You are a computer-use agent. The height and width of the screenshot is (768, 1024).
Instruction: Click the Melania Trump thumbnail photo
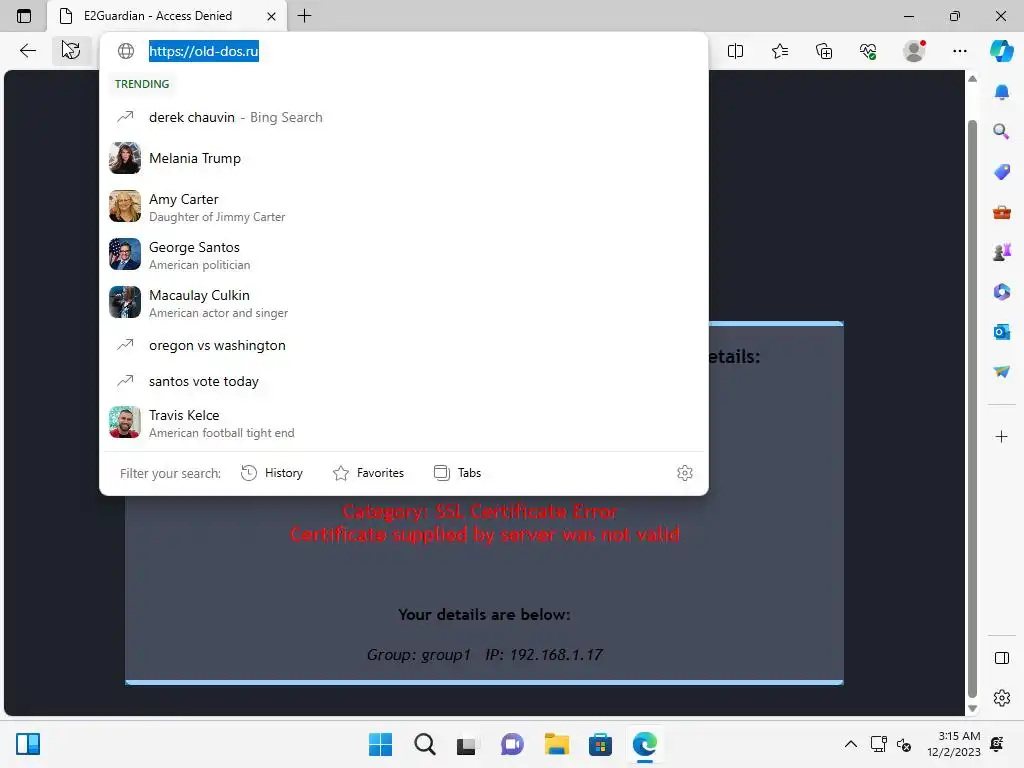click(125, 158)
